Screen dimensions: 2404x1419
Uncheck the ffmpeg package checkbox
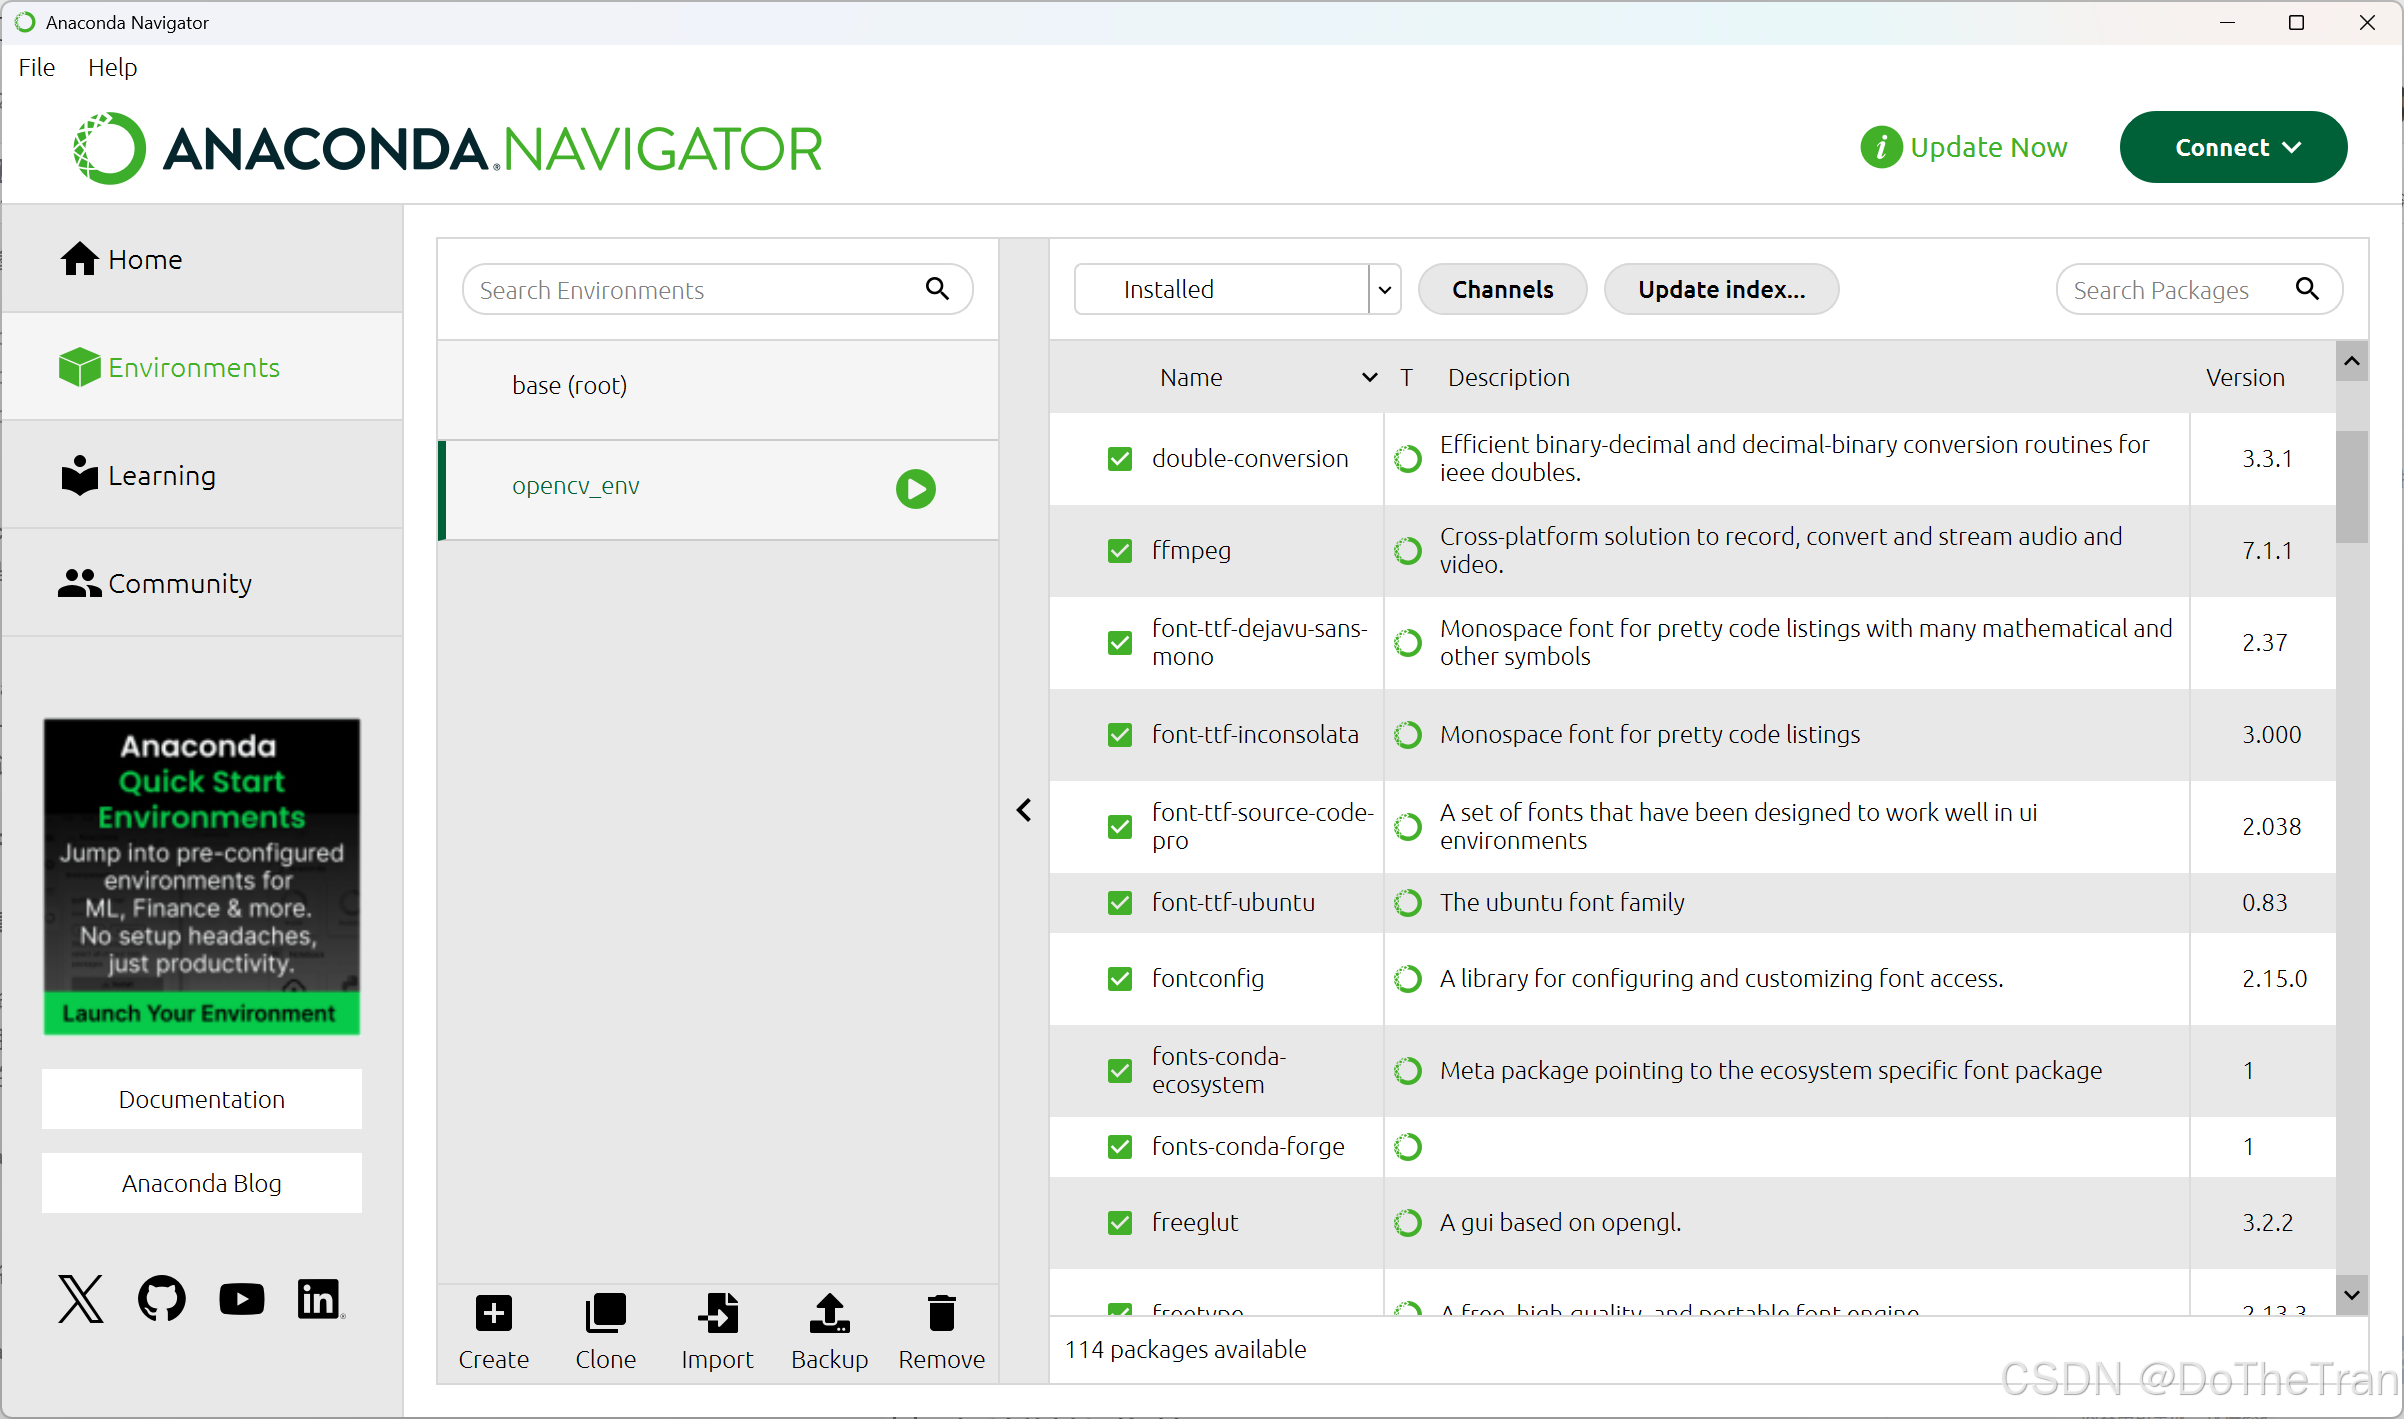[x=1120, y=551]
